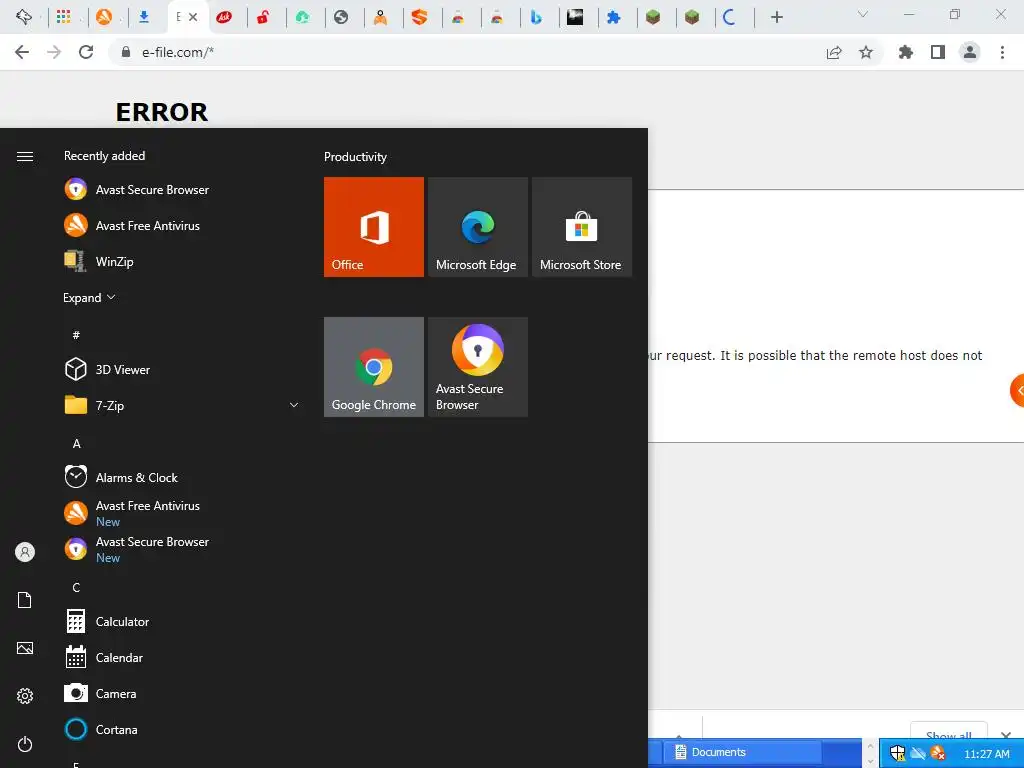Click the A letter group header
1024x768 pixels.
76,443
